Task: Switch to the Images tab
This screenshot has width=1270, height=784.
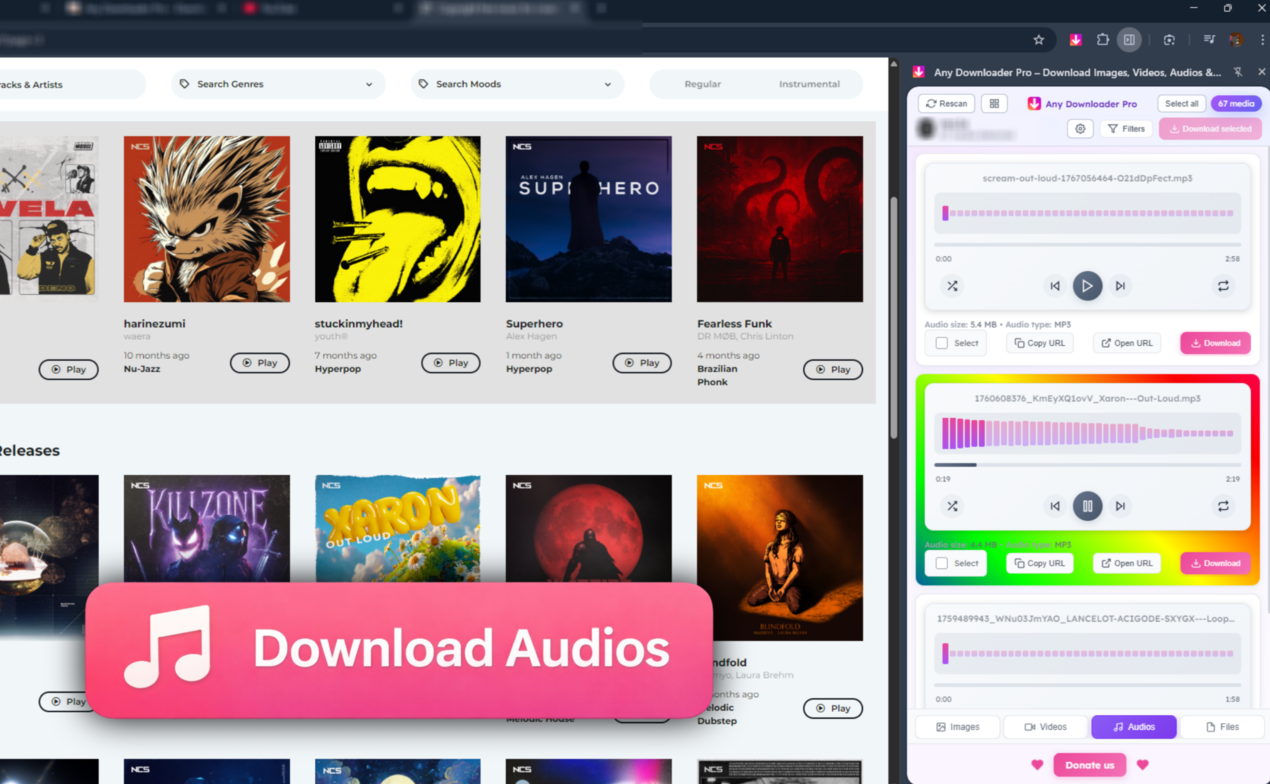Action: click(x=957, y=727)
